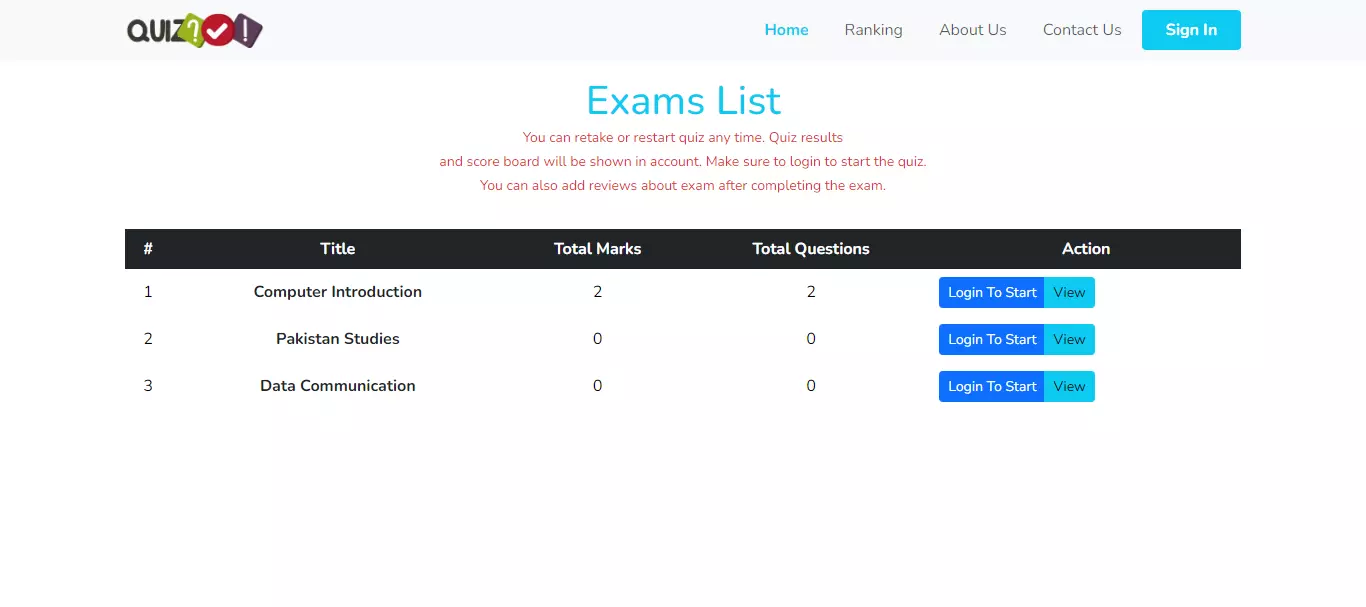Viewport: 1366px width, 607px height.
Task: Select the Computer Introduction title text
Action: tap(338, 292)
